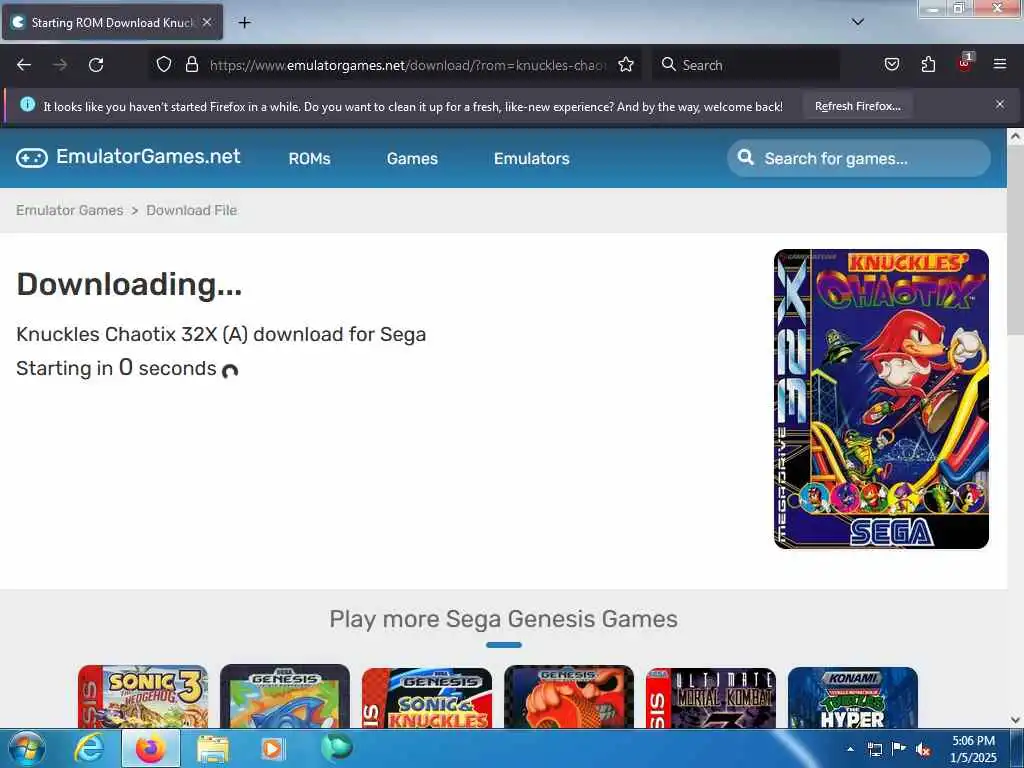The image size is (1024, 768).
Task: Open the orange fist Genesis game thumbnail
Action: pos(569,696)
